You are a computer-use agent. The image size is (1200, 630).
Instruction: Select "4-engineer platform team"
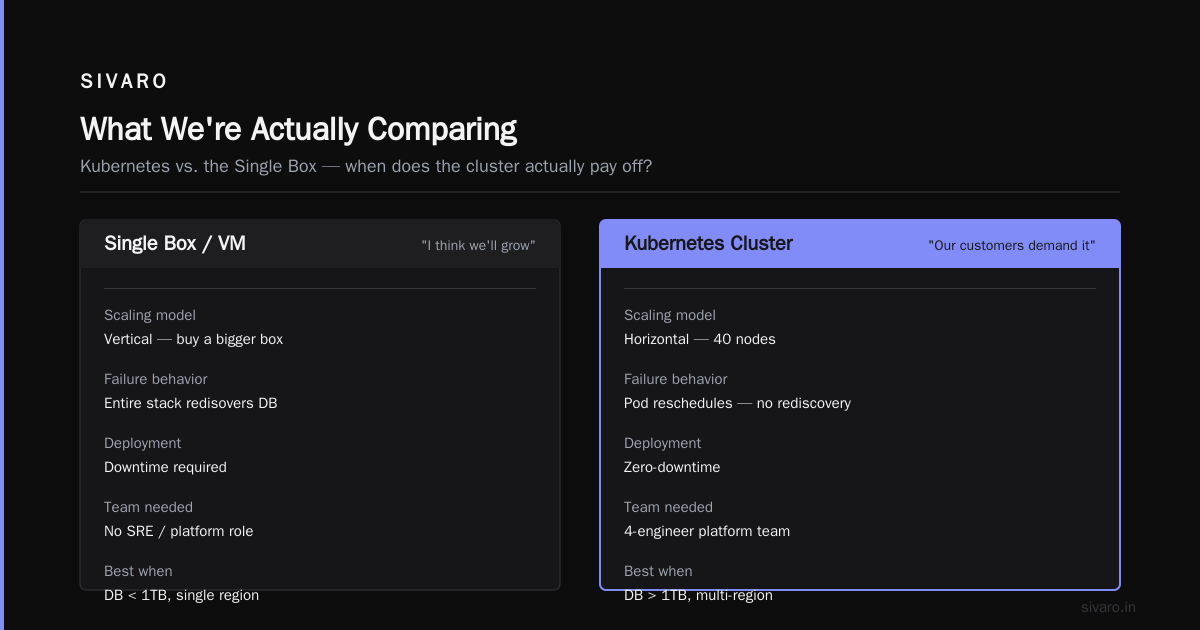(x=707, y=531)
